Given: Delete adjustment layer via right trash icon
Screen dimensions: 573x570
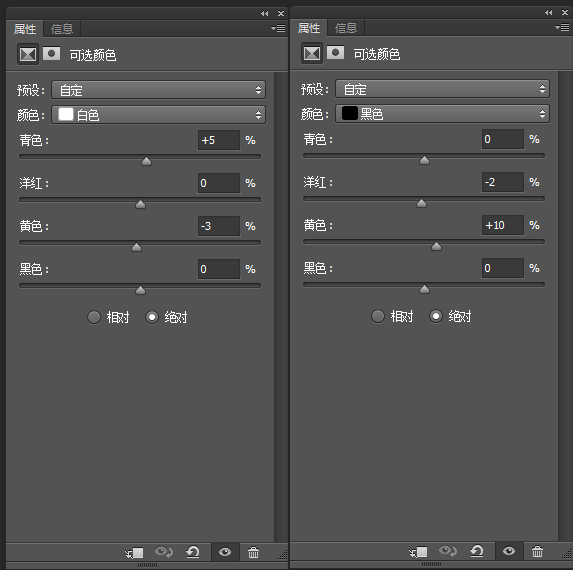Looking at the screenshot, I should point(537,551).
